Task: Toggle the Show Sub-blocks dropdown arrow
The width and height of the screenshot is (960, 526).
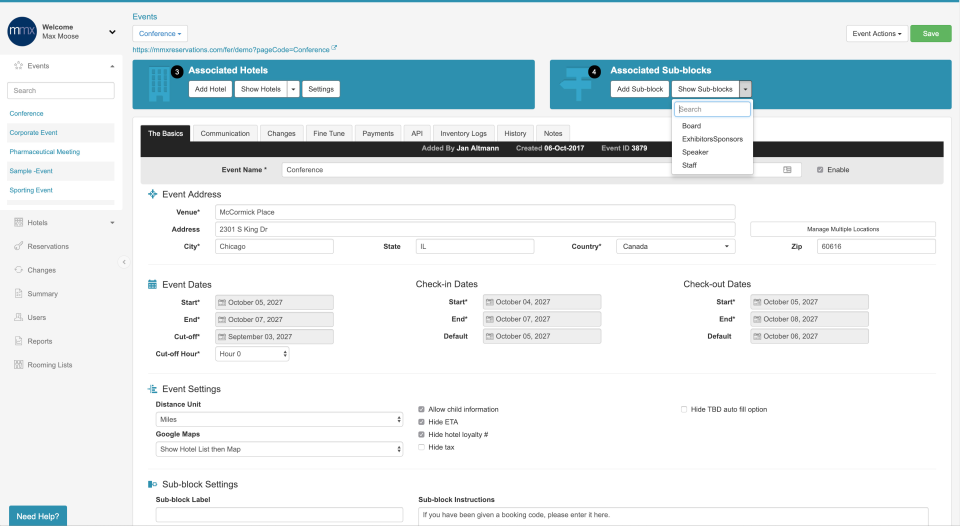Action: tap(745, 89)
